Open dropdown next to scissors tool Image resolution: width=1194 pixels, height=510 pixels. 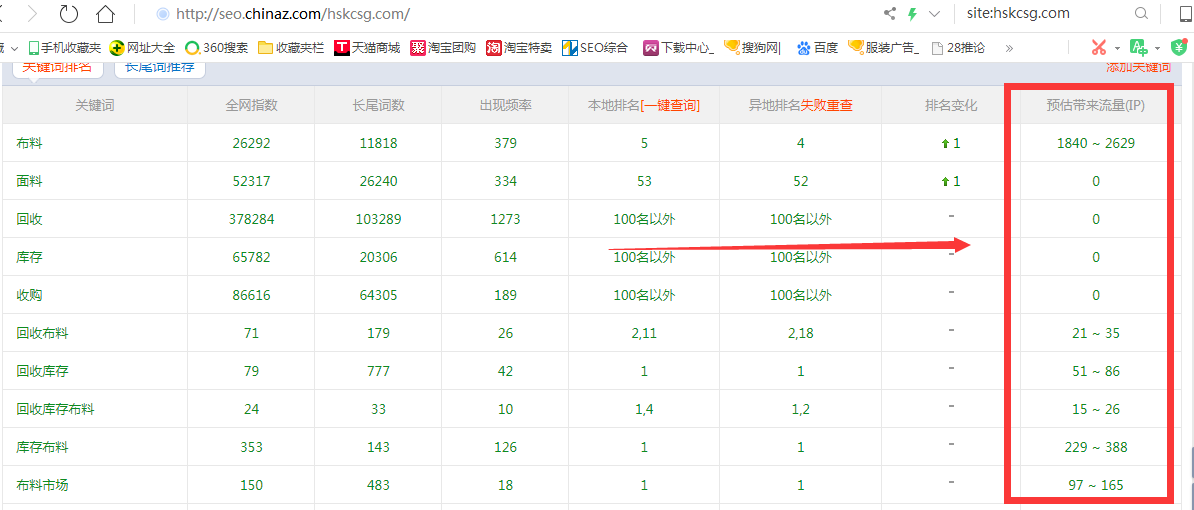point(1117,47)
